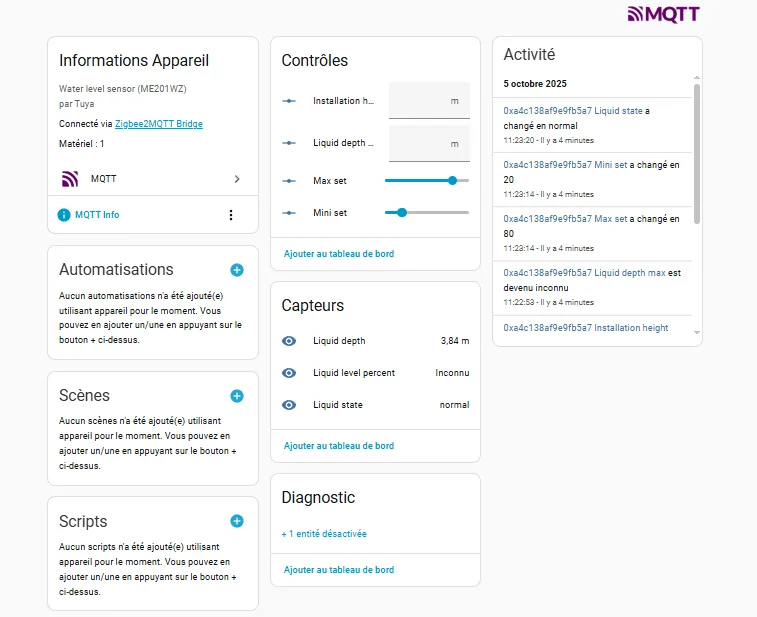
Task: Click the Activité panel scrollbar
Action: (697, 155)
